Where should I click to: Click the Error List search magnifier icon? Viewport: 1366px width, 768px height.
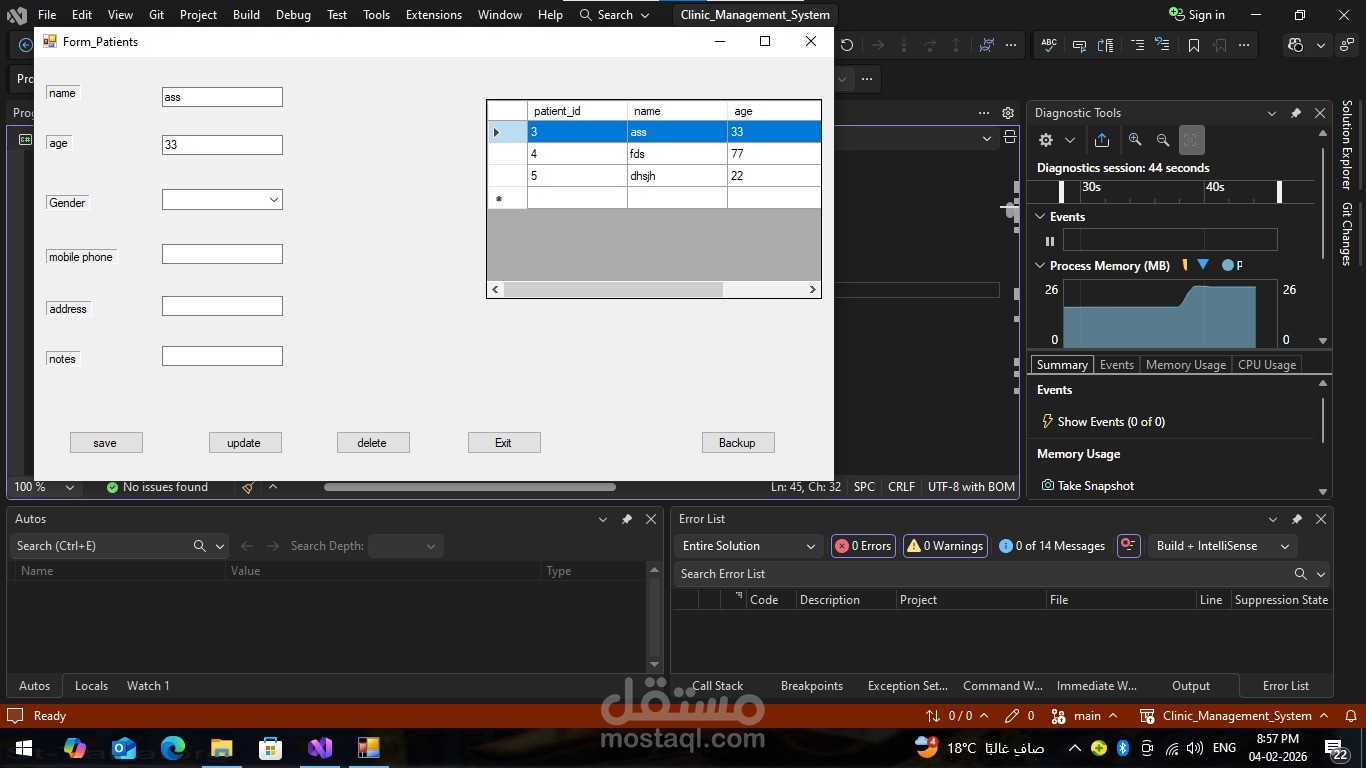1300,574
